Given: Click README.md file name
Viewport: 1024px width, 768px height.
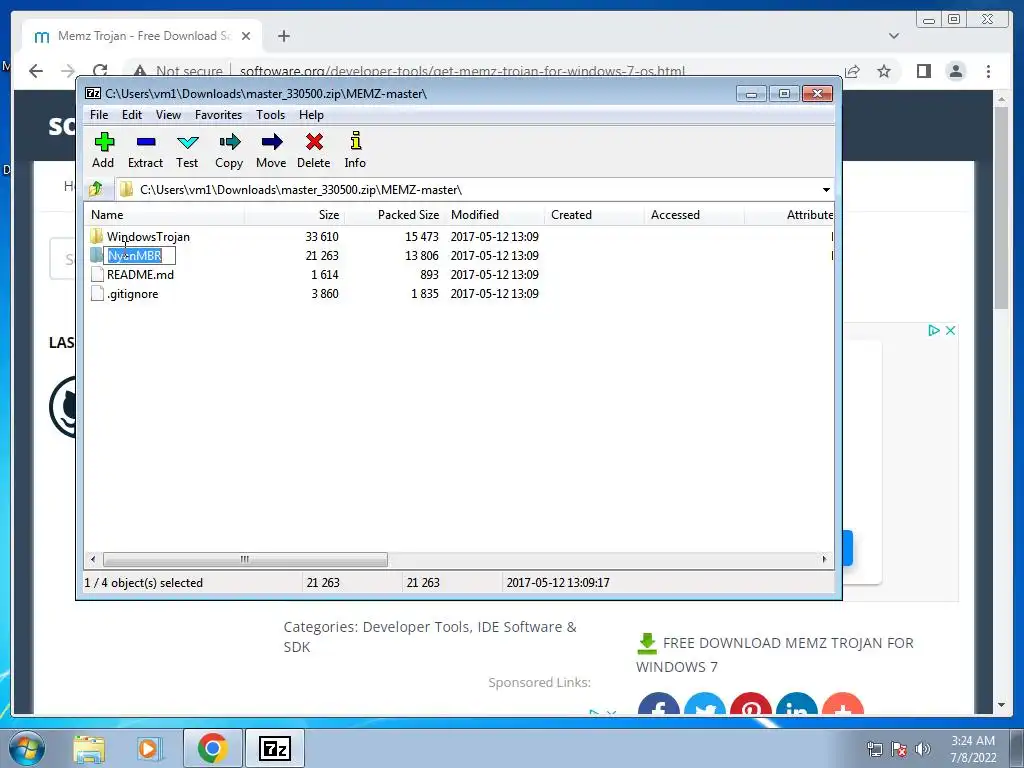Looking at the screenshot, I should coord(140,274).
